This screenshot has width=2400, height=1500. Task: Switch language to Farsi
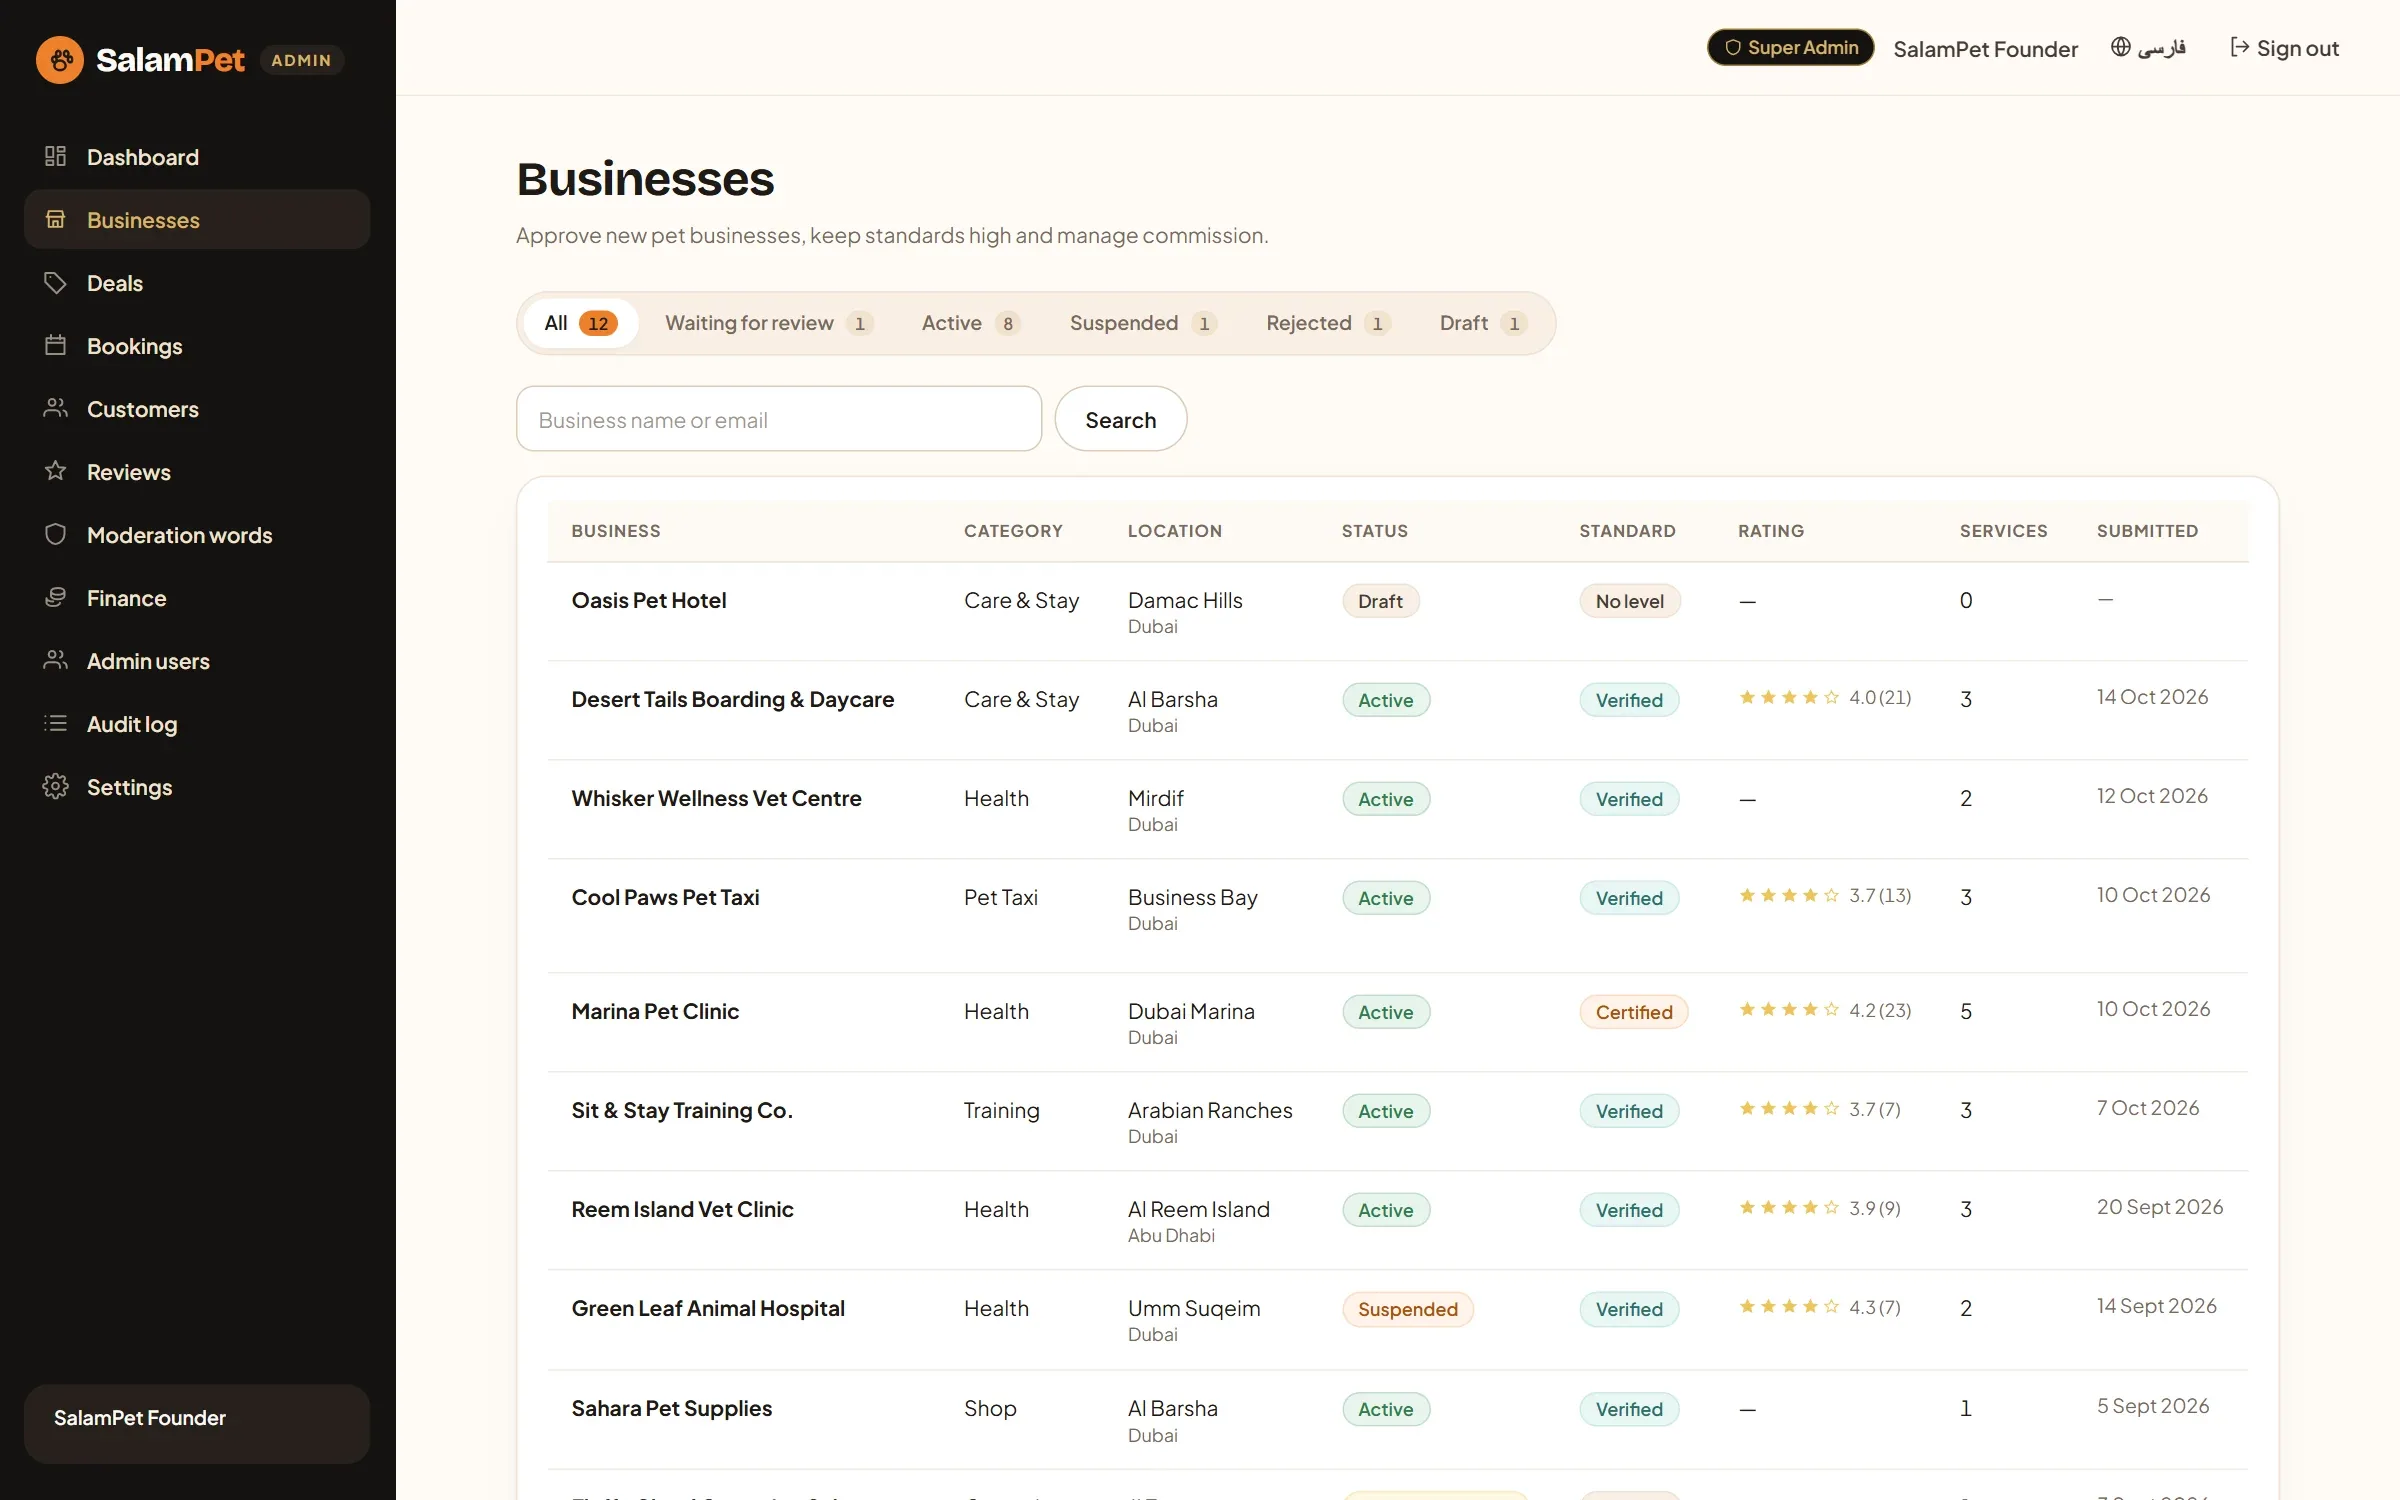point(2148,48)
